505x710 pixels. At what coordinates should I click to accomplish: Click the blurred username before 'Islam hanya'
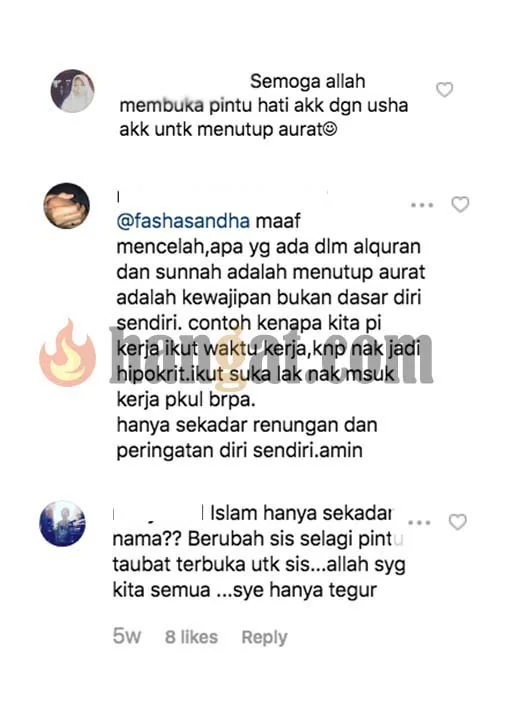pos(157,514)
